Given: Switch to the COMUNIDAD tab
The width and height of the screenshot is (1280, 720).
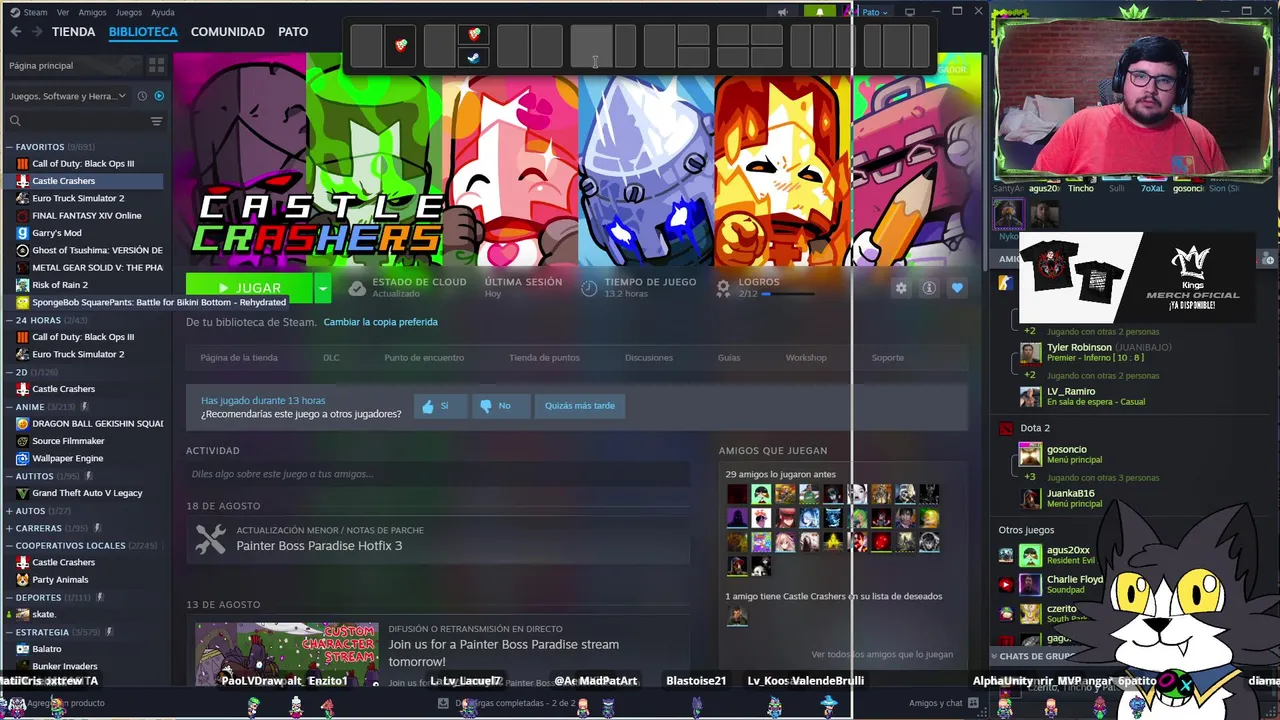Looking at the screenshot, I should tap(228, 32).
